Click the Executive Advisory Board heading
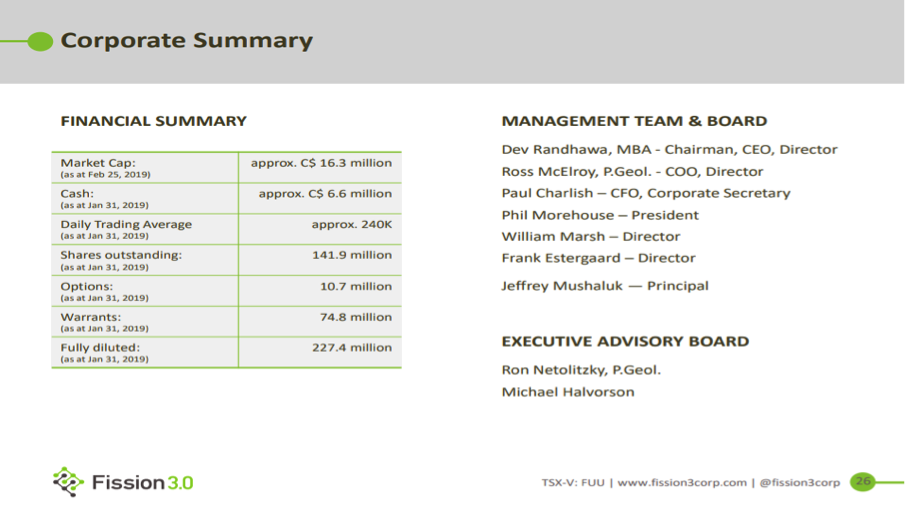905x509 pixels. [x=625, y=341]
